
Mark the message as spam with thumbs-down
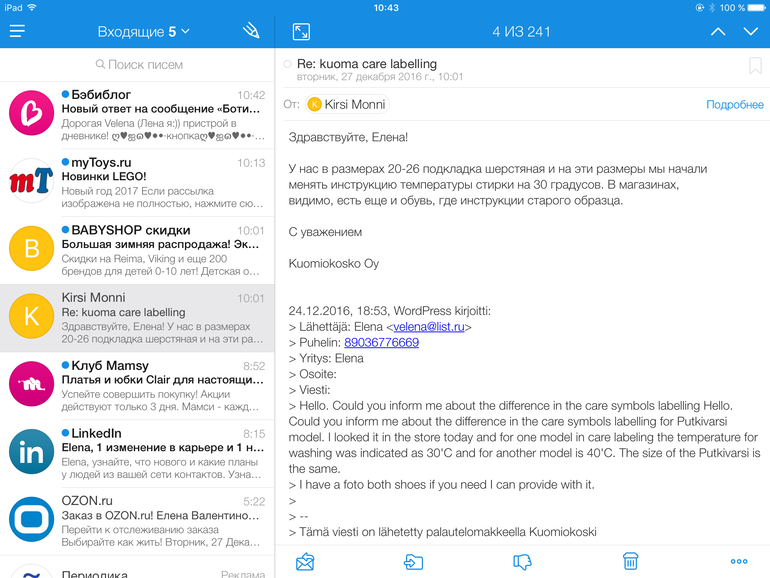pos(522,562)
